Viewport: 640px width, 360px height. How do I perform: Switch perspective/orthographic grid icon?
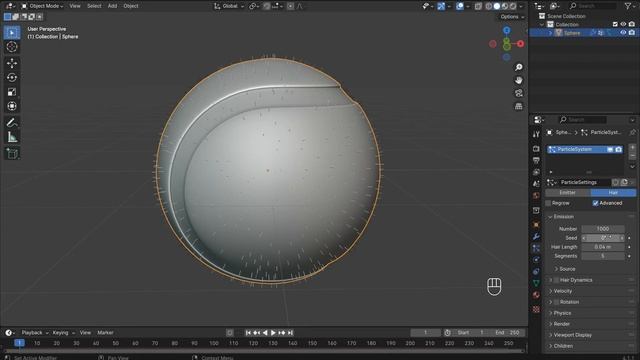click(x=518, y=106)
